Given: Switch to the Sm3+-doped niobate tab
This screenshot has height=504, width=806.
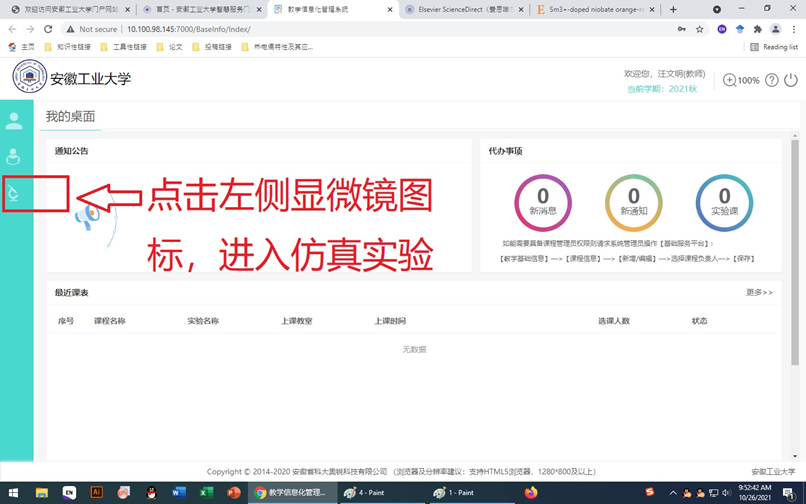Looking at the screenshot, I should tap(594, 9).
